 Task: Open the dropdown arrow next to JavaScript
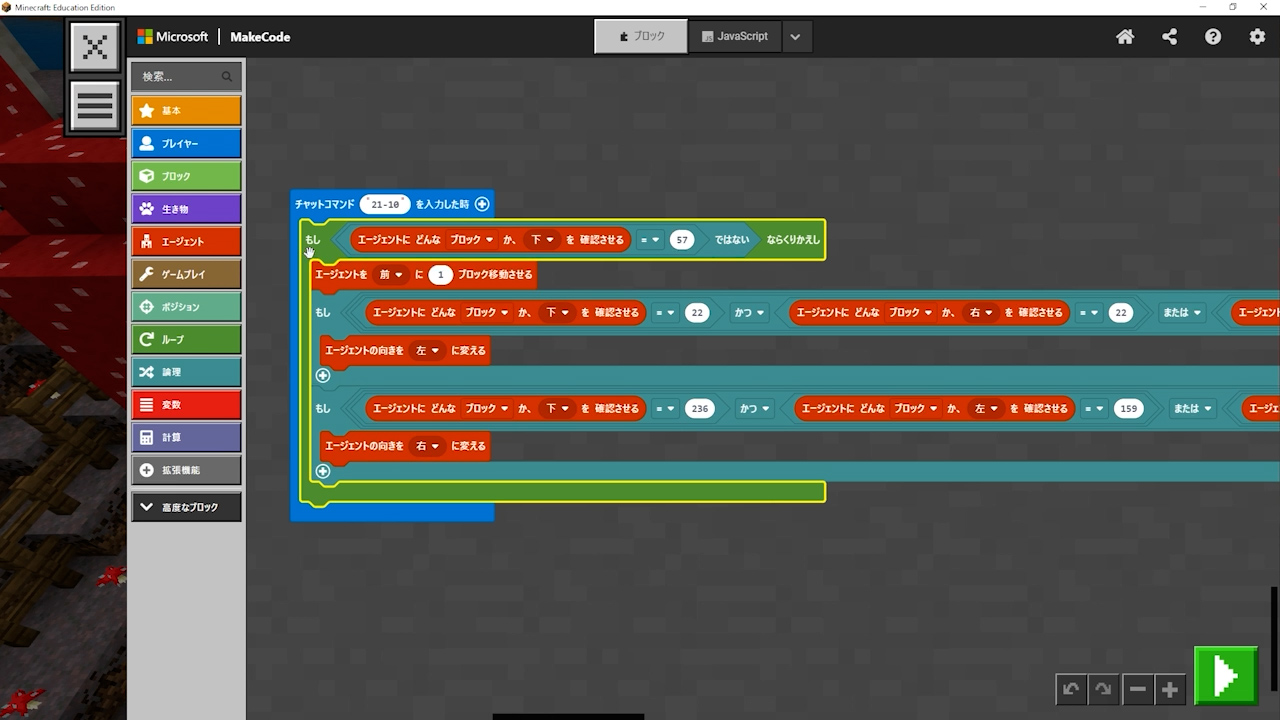click(x=795, y=37)
